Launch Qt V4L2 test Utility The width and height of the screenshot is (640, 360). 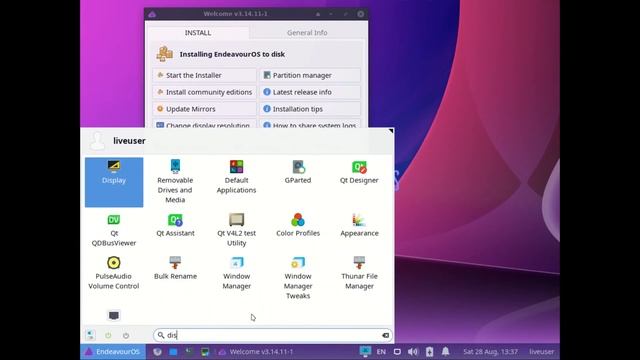click(236, 230)
